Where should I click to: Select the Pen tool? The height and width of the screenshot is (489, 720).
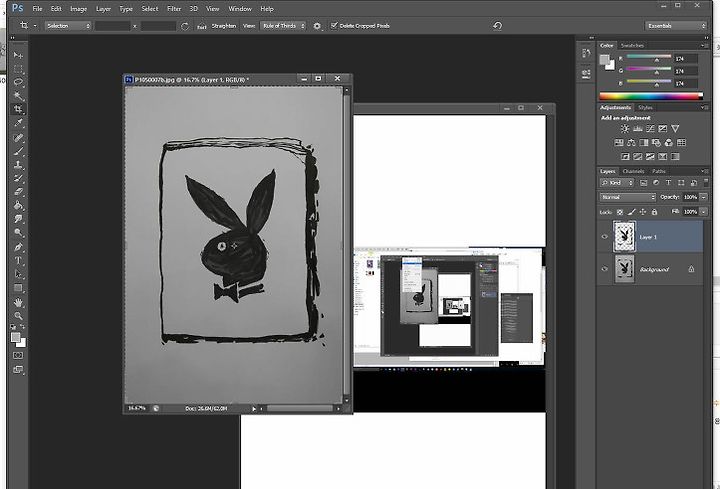click(18, 247)
